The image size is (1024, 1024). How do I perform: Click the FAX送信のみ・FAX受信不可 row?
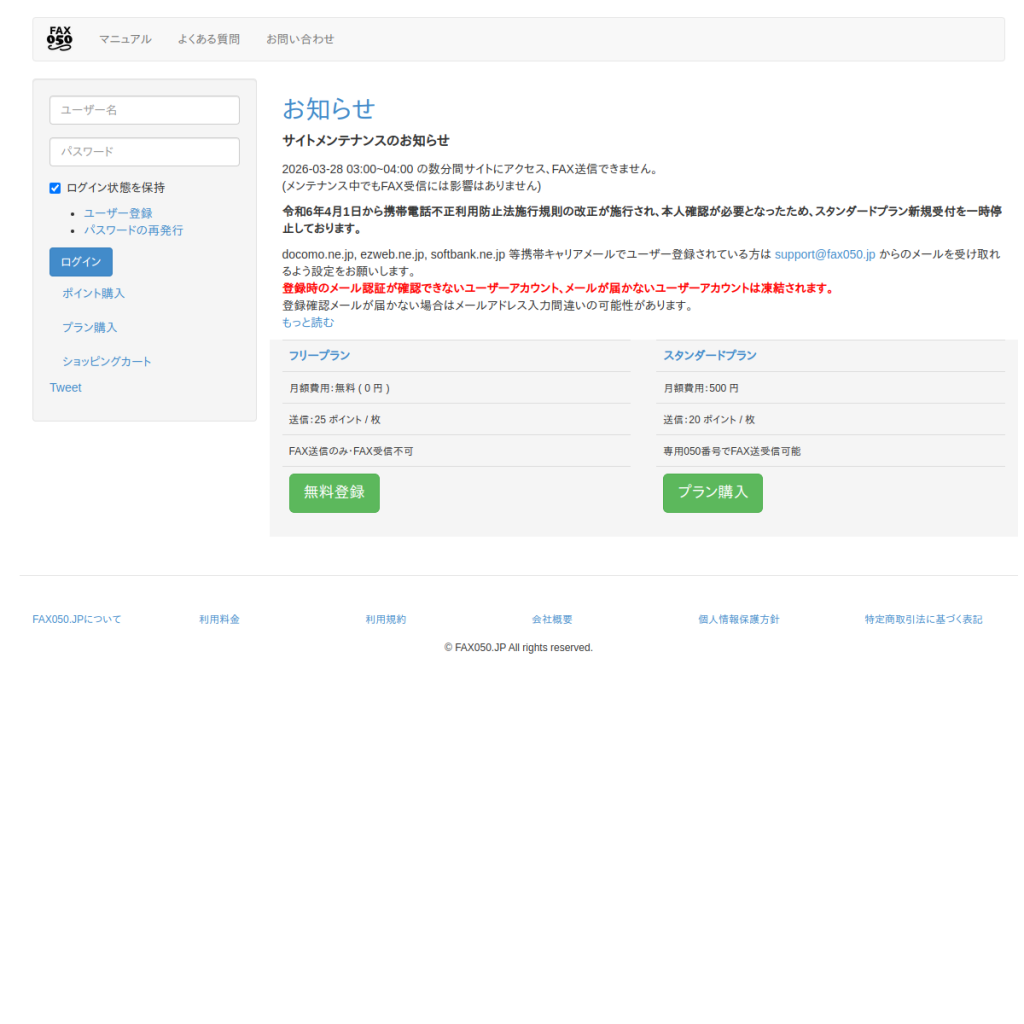456,451
